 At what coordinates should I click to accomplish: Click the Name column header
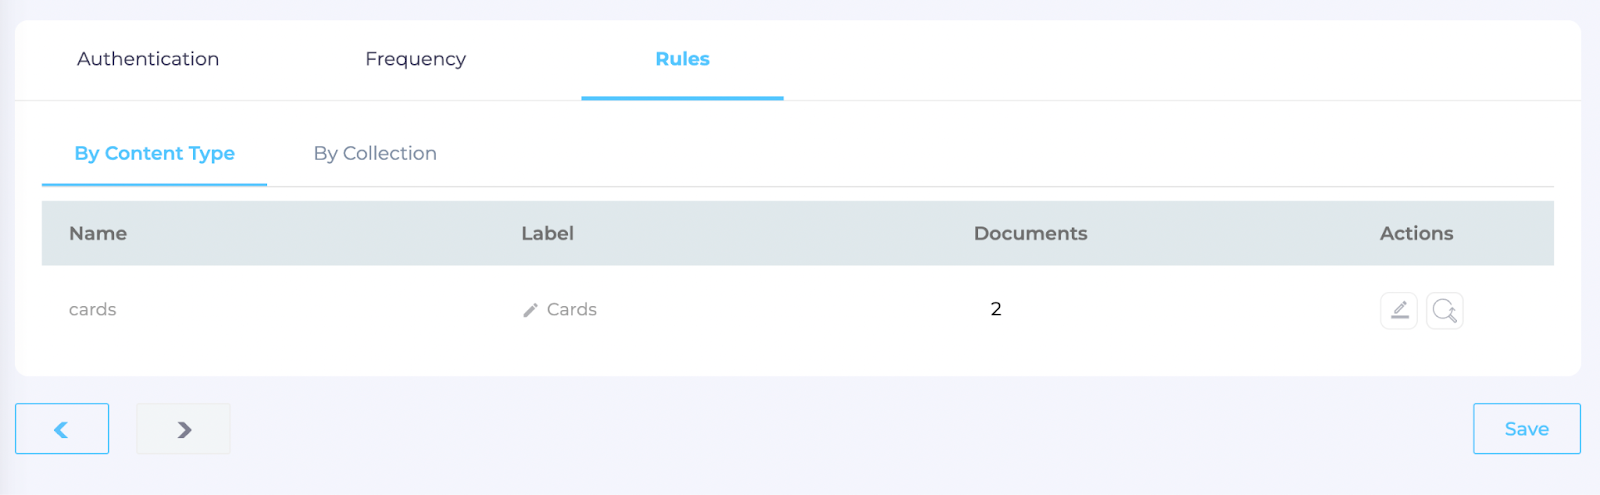[98, 233]
